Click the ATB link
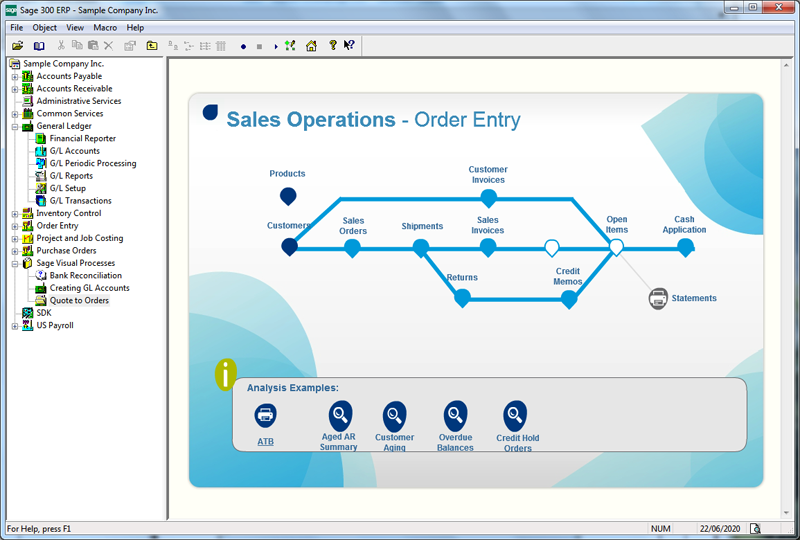The width and height of the screenshot is (800, 540). coord(265,441)
